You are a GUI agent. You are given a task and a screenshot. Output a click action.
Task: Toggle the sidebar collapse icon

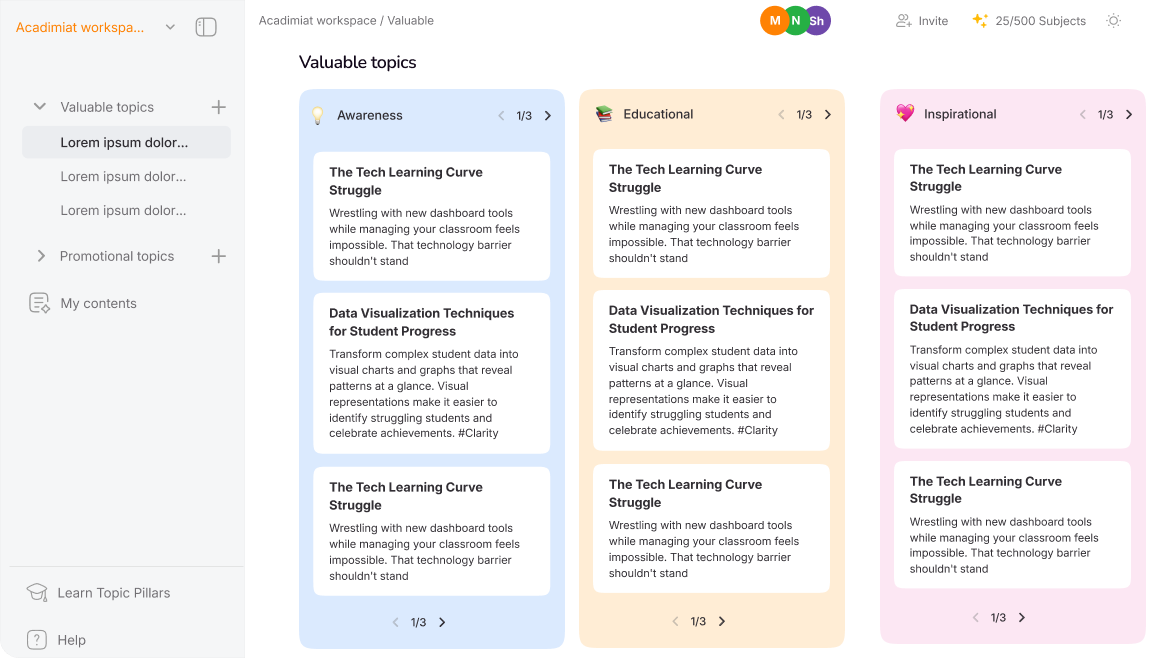tap(206, 27)
